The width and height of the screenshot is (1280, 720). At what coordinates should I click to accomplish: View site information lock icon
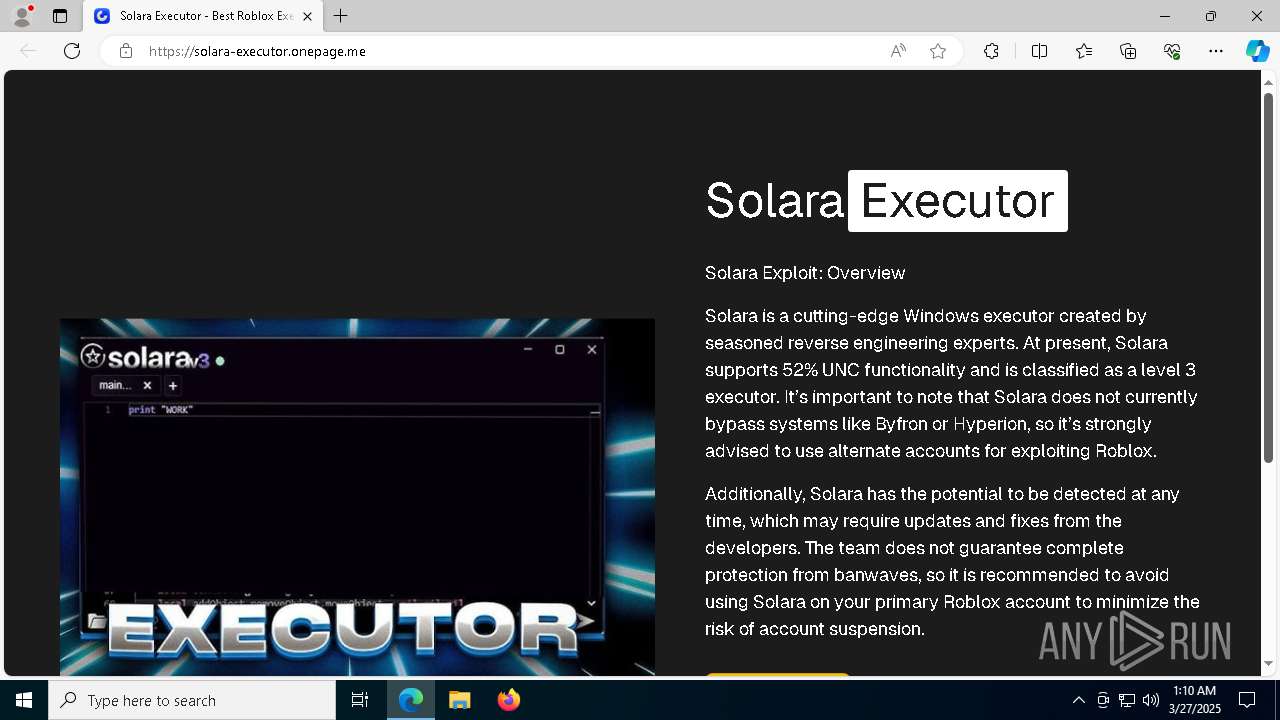126,51
